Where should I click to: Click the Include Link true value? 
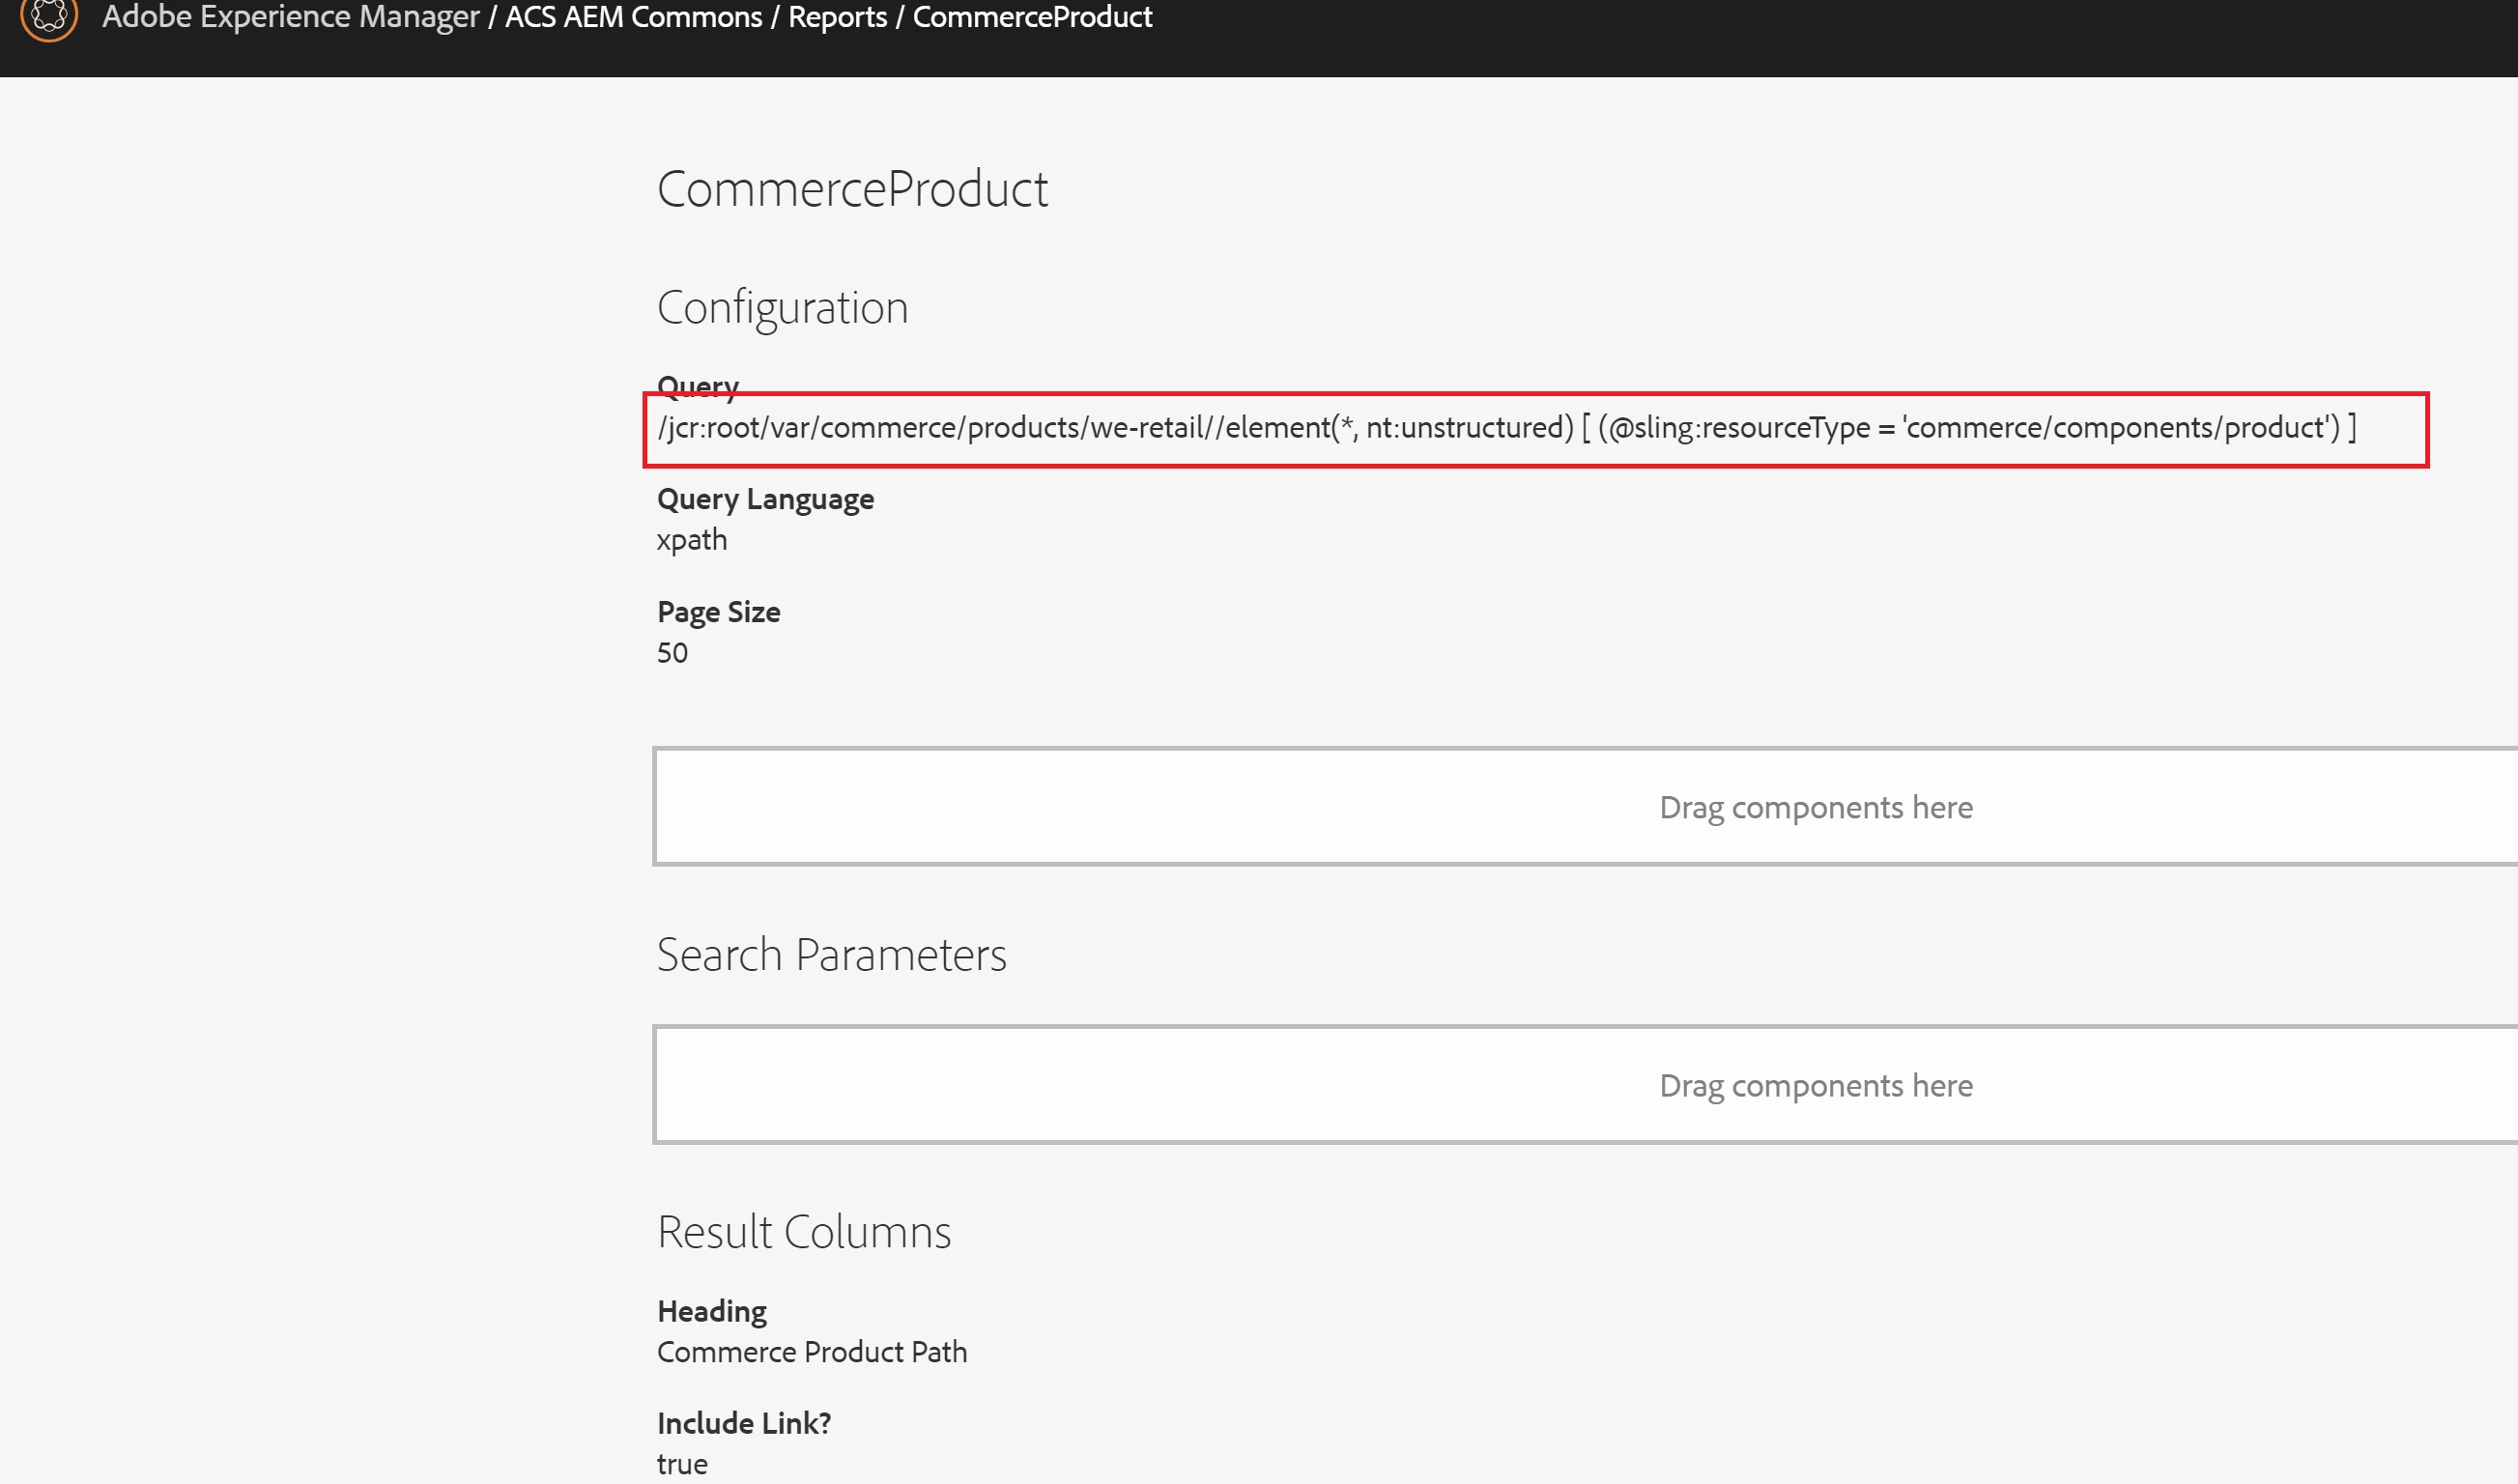coord(681,1464)
